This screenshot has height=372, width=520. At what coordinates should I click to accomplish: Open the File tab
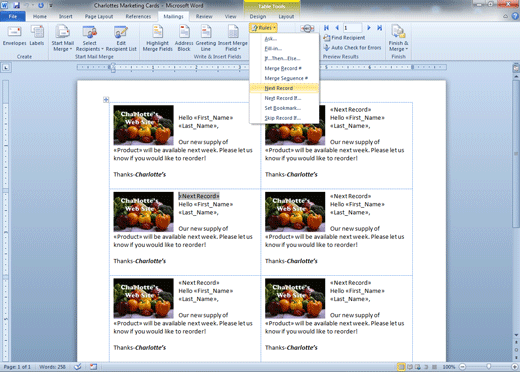[13, 16]
